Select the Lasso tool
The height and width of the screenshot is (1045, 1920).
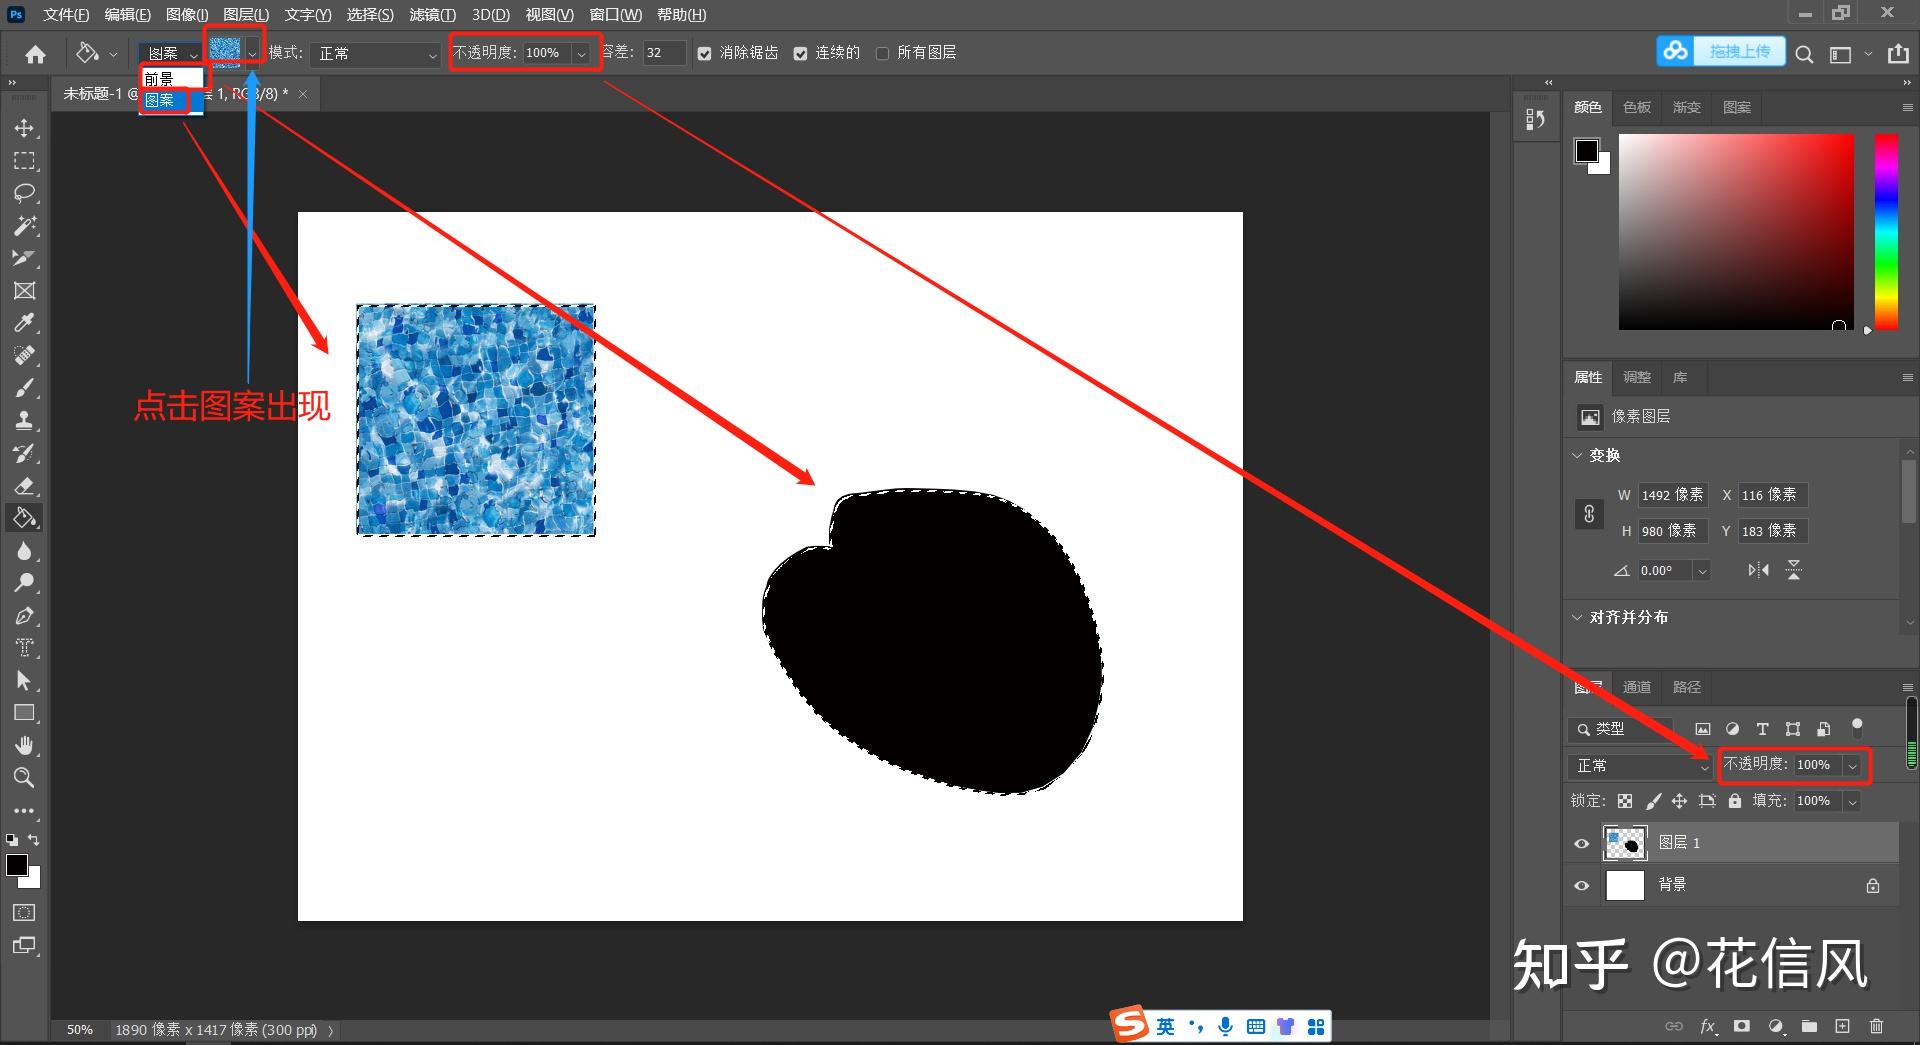tap(25, 193)
